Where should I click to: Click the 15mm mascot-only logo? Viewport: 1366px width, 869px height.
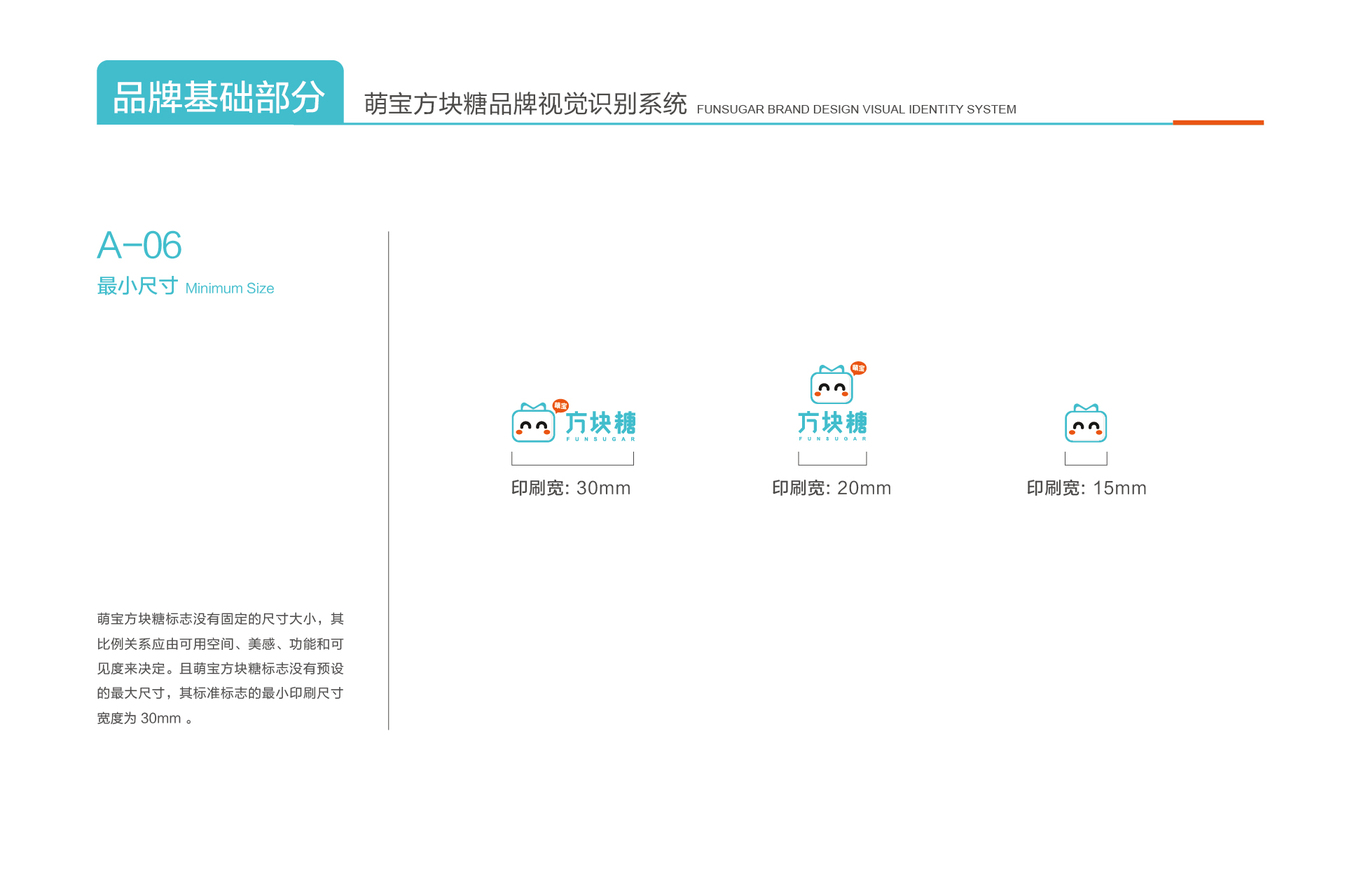pyautogui.click(x=1086, y=423)
